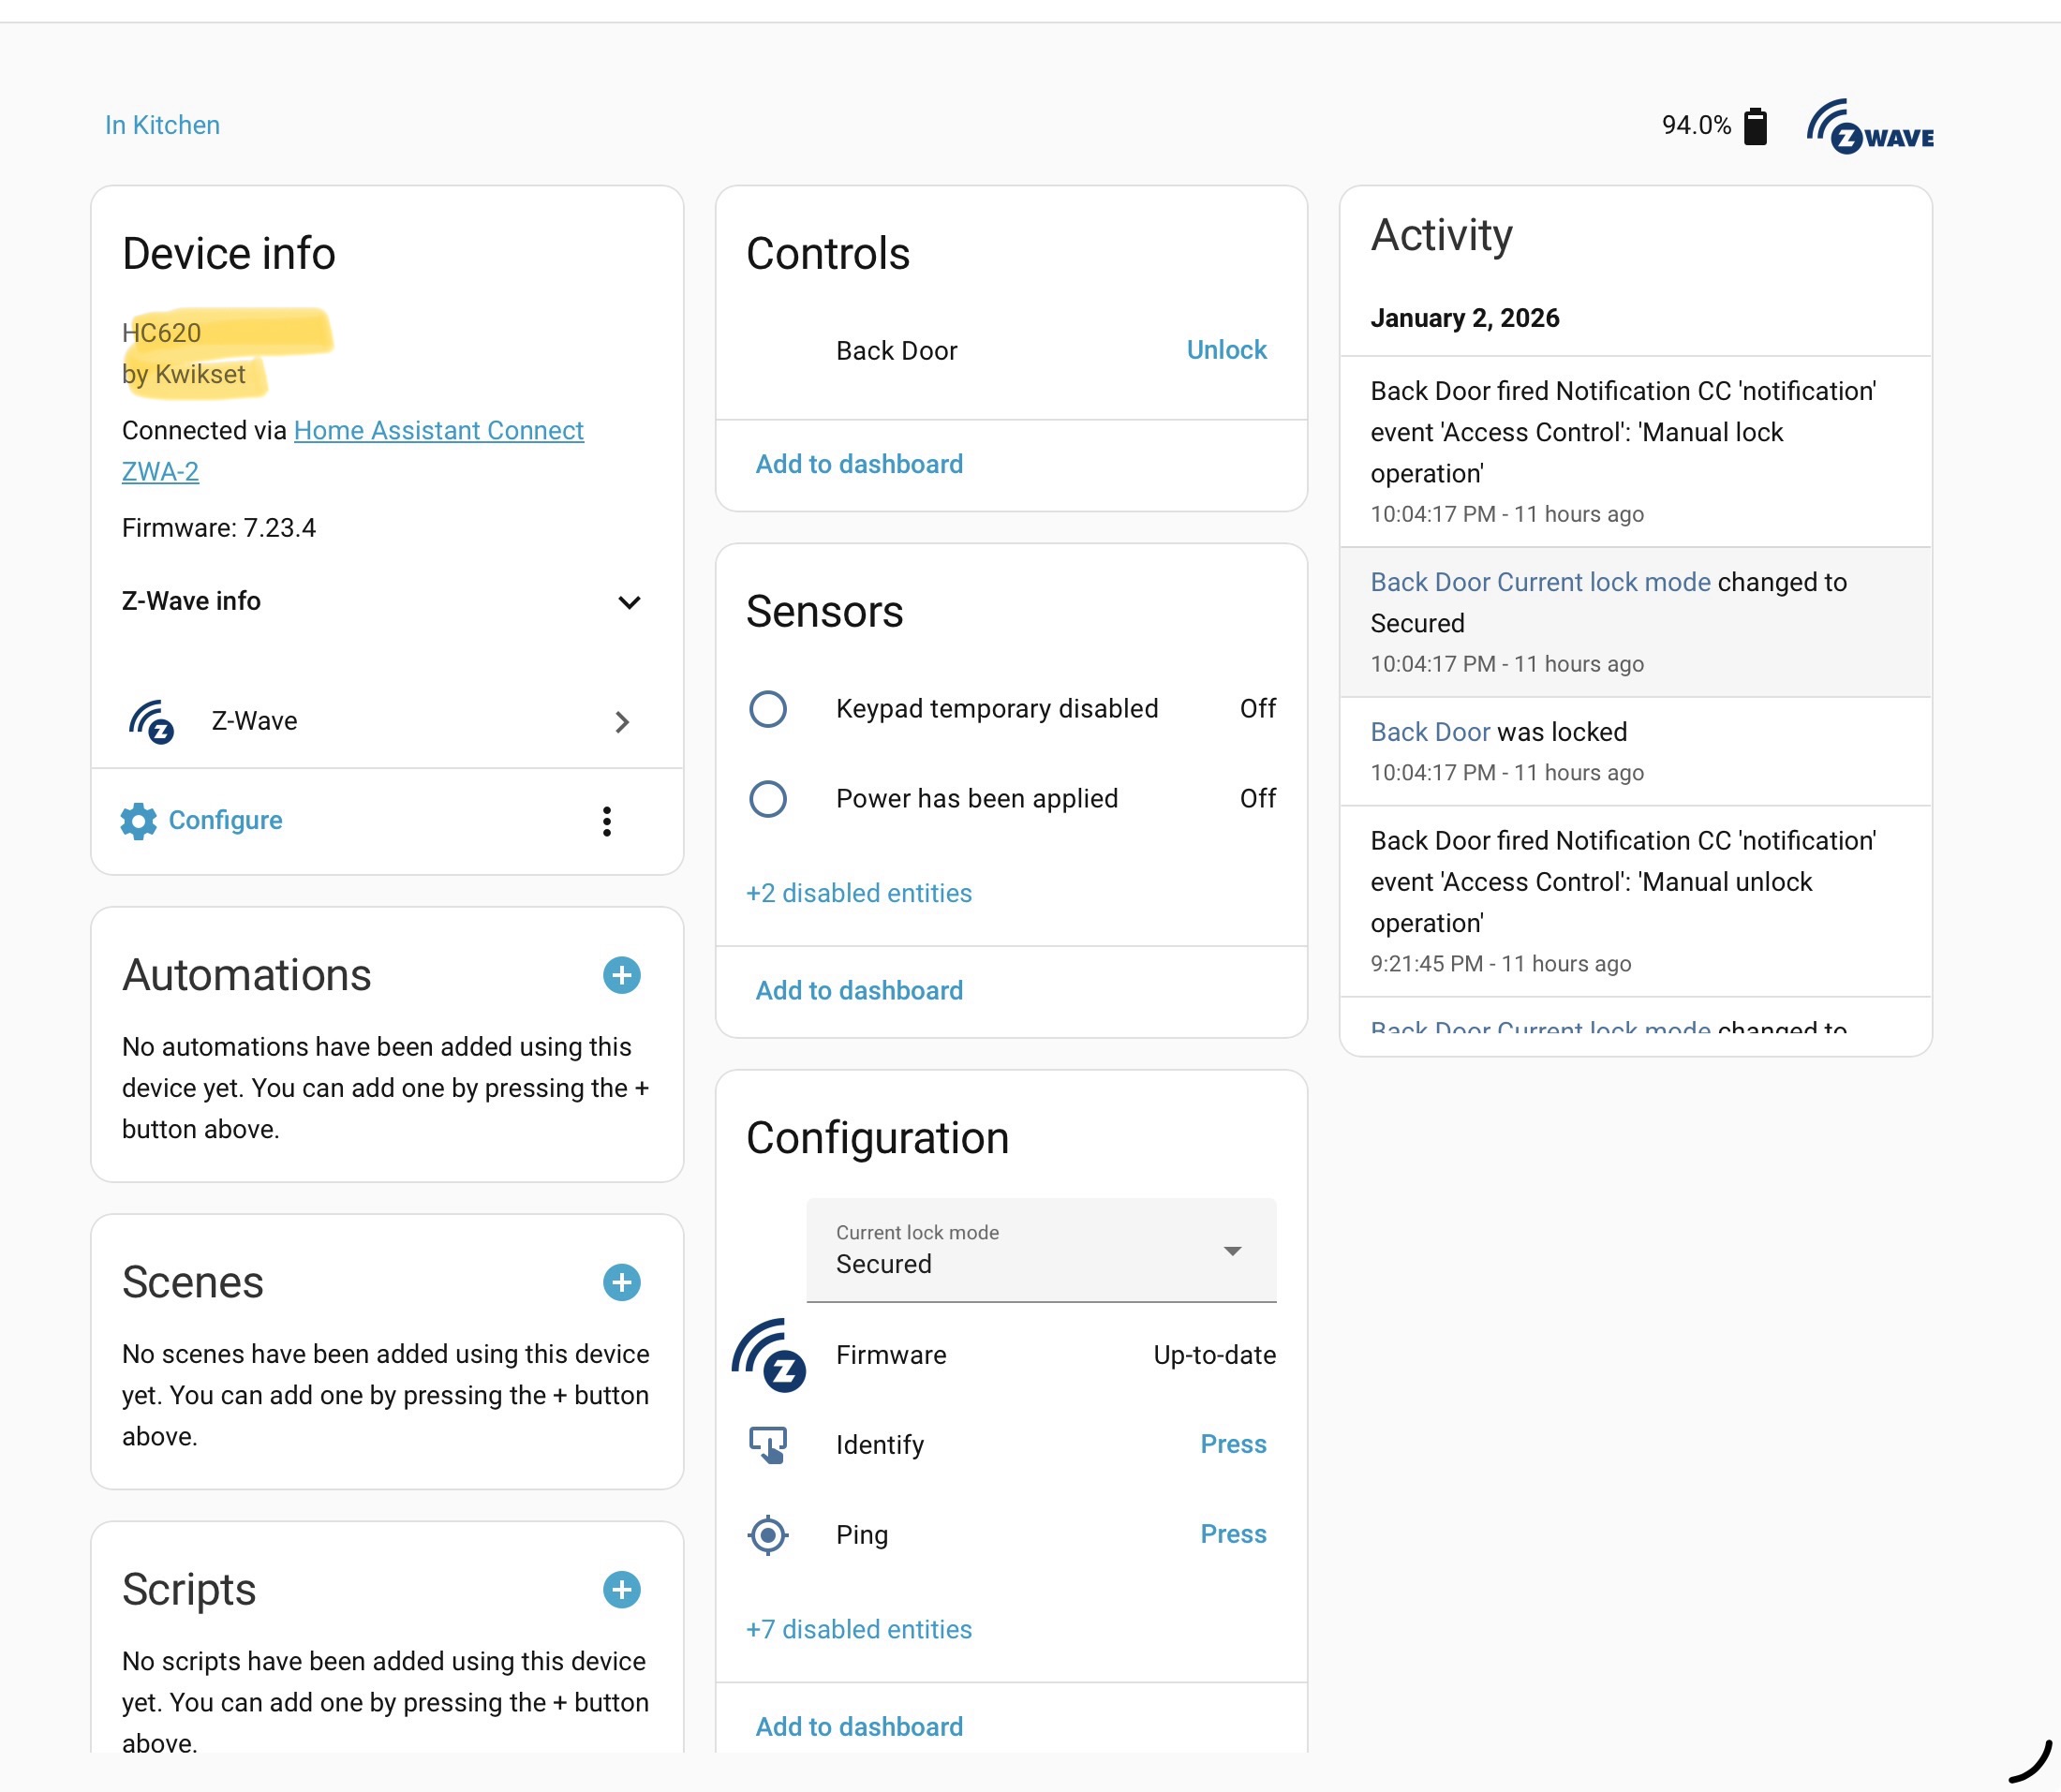Add a new scene with plus icon
Image resolution: width=2061 pixels, height=1792 pixels.
(x=621, y=1282)
